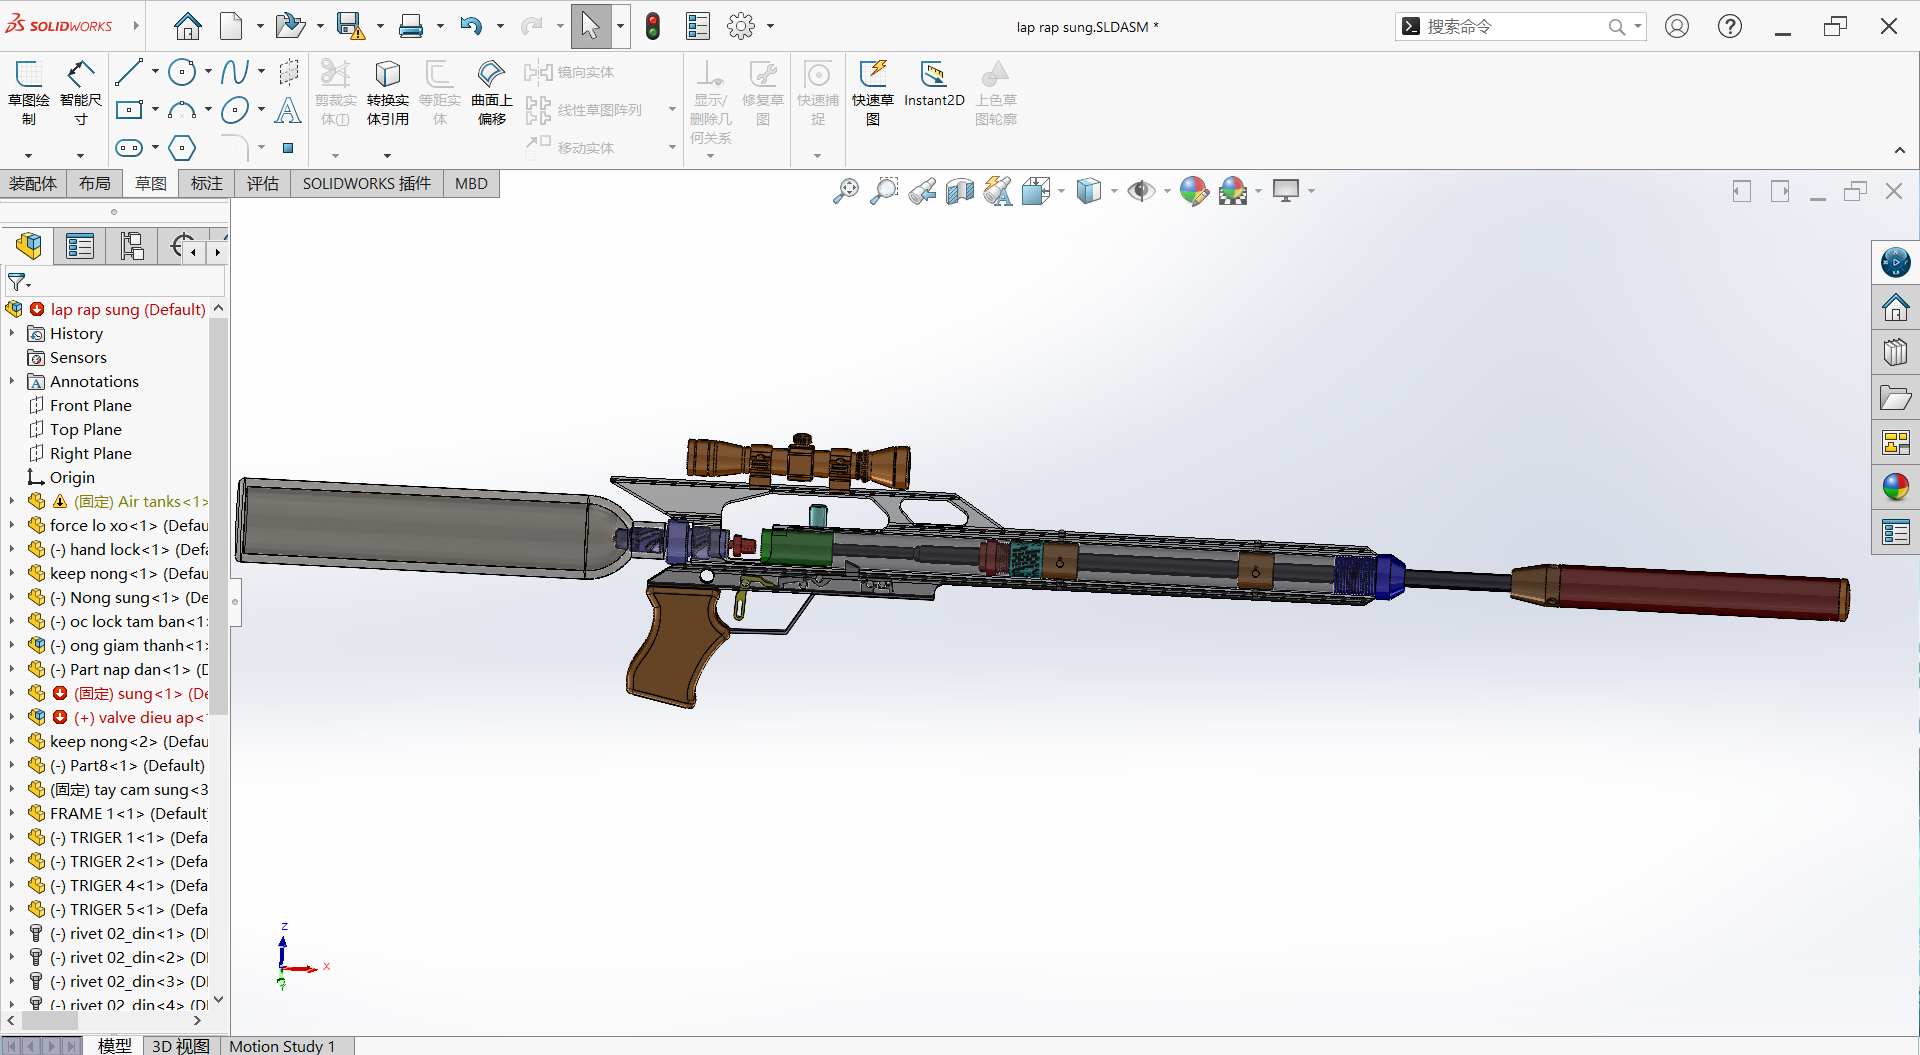Create a new document
Screen dimensions: 1920x1055
(231, 26)
